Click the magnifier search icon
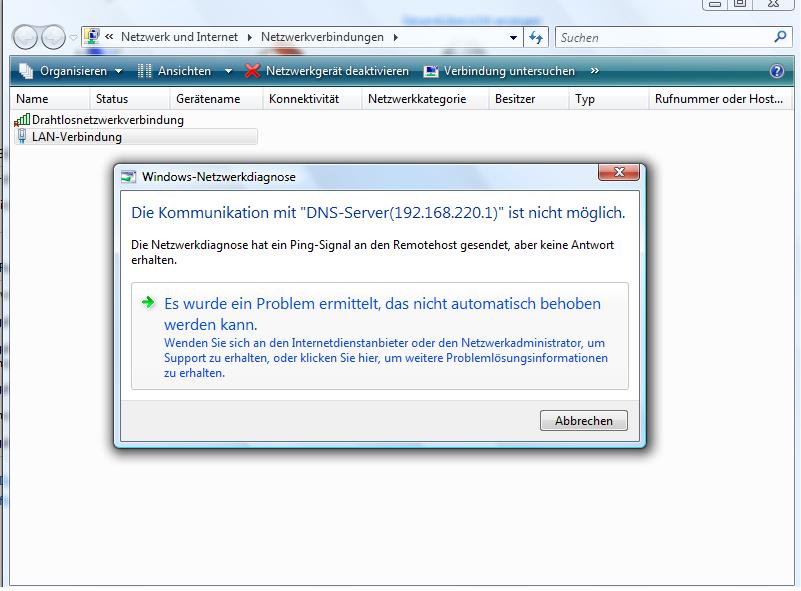Viewport: 801px width, 591px height. (781, 36)
